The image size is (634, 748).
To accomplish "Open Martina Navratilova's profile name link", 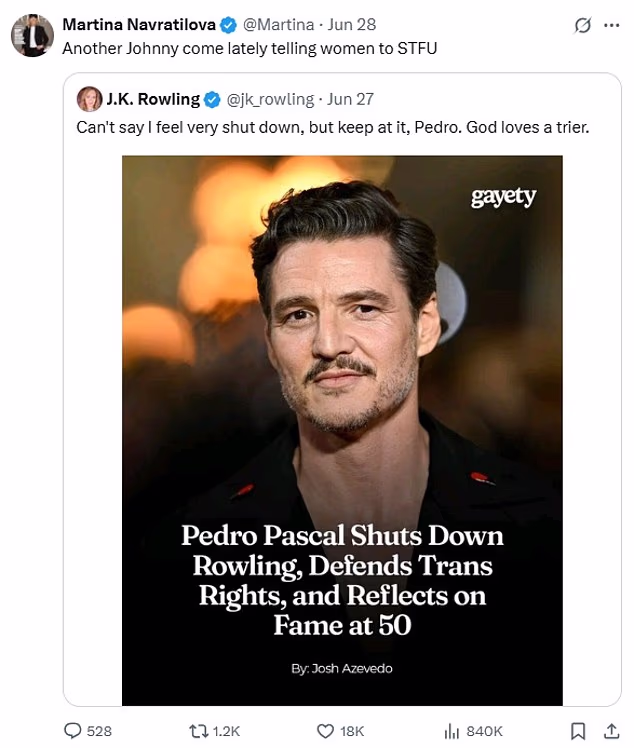I will [140, 24].
